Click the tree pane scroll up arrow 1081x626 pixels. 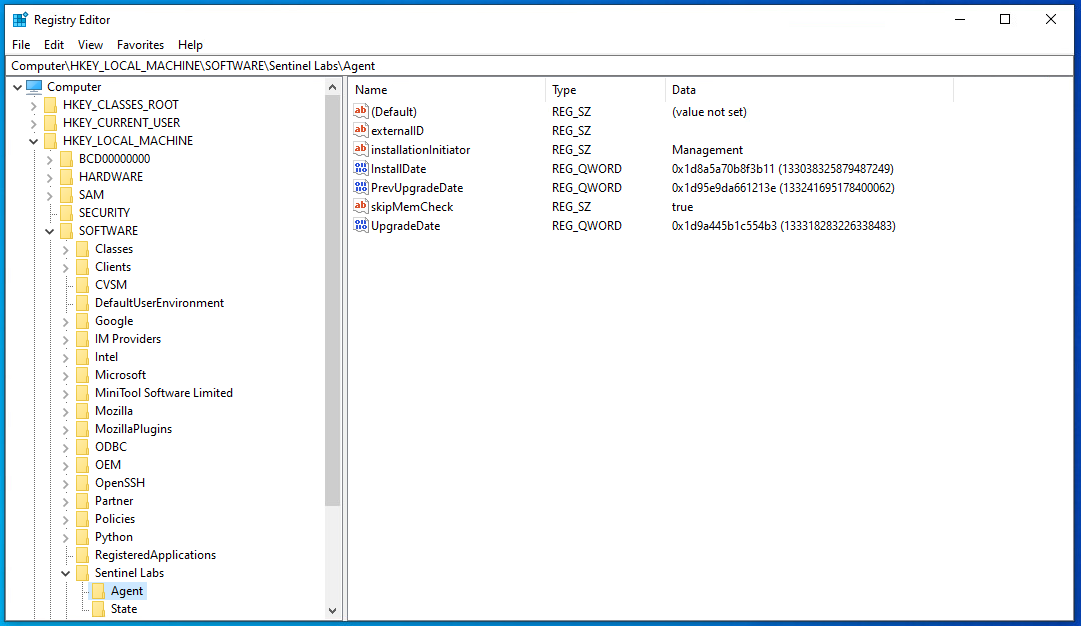click(x=333, y=87)
